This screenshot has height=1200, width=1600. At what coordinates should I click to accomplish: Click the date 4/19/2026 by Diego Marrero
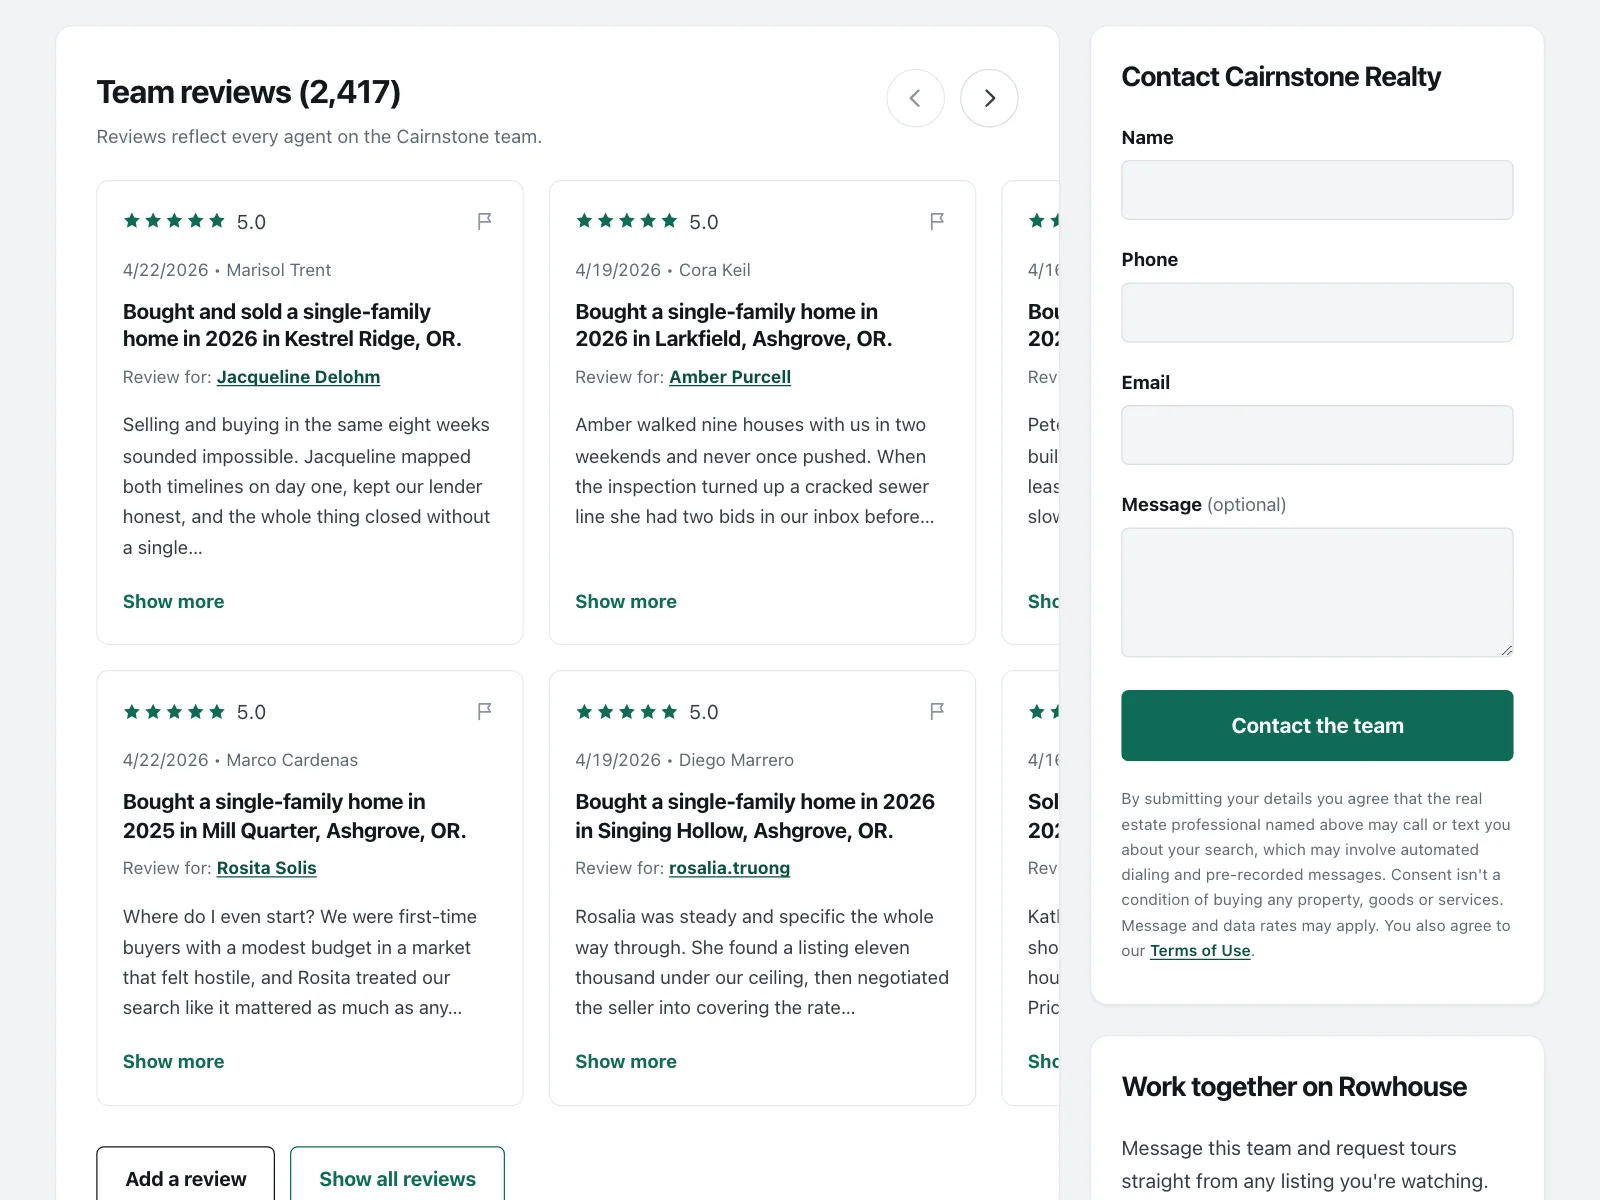pyautogui.click(x=618, y=760)
